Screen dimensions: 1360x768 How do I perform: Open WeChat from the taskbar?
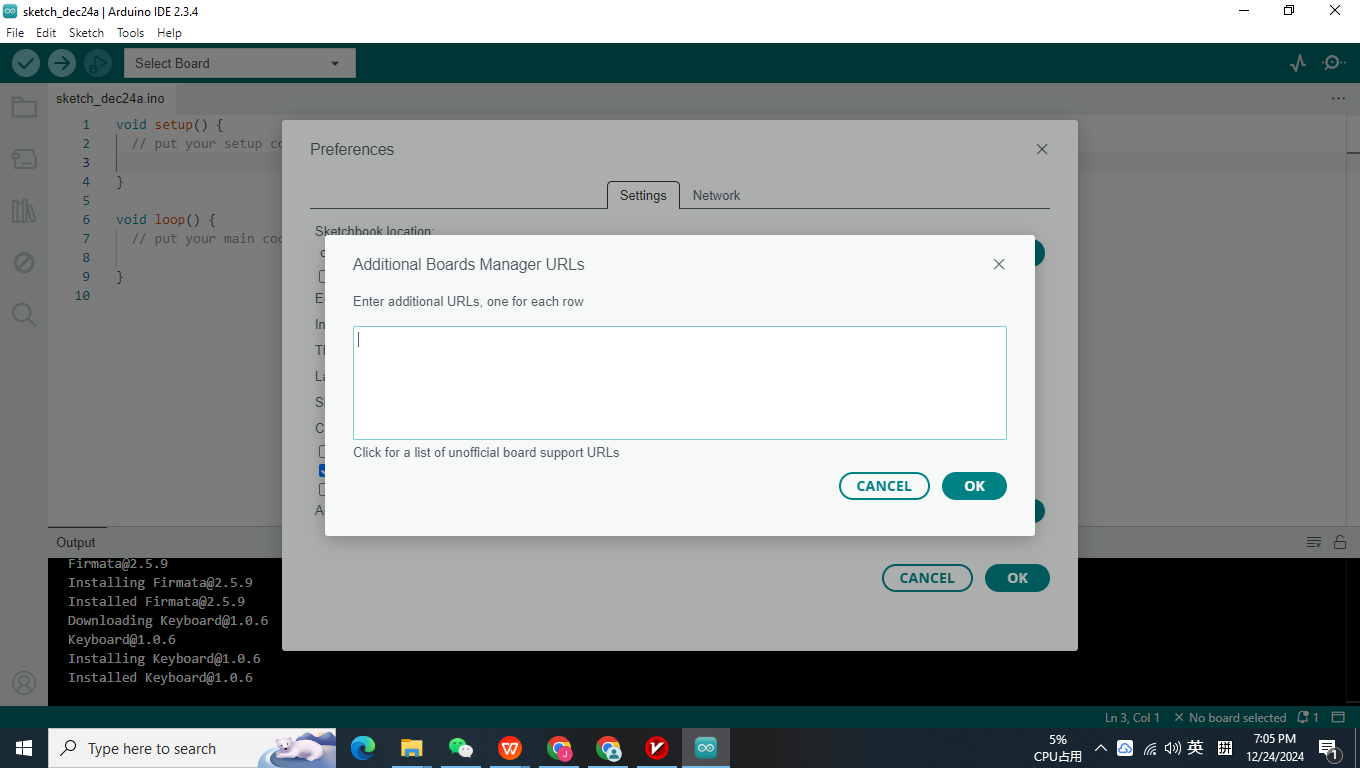pos(461,748)
